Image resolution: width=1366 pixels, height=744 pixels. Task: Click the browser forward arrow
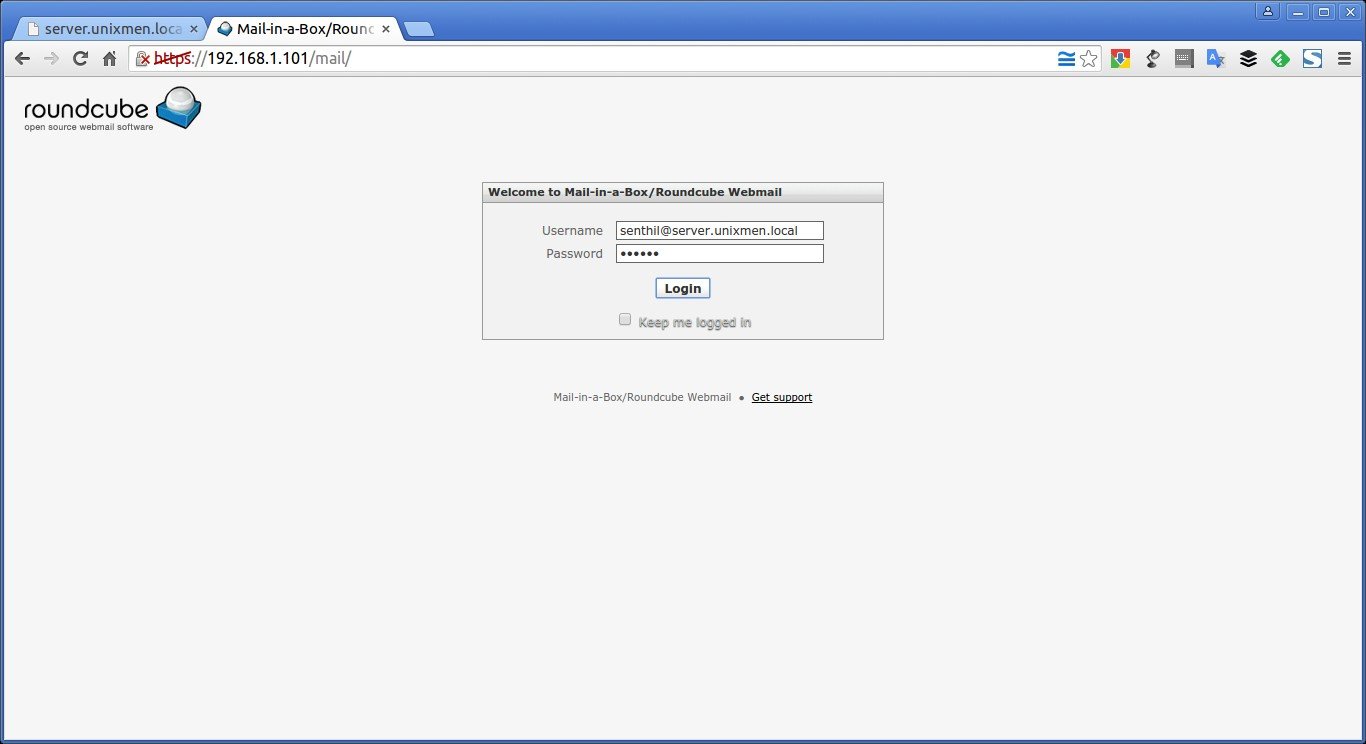[51, 59]
